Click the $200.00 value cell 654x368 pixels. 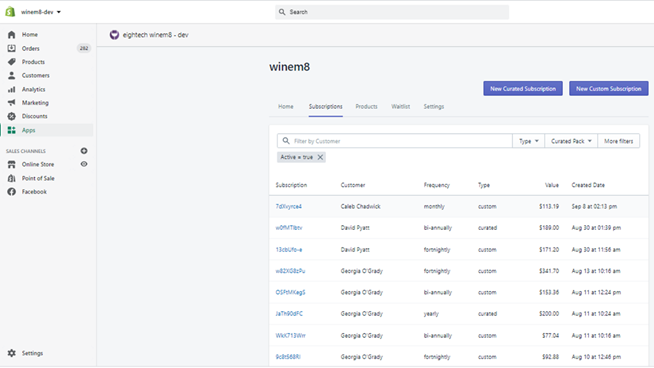(549, 314)
